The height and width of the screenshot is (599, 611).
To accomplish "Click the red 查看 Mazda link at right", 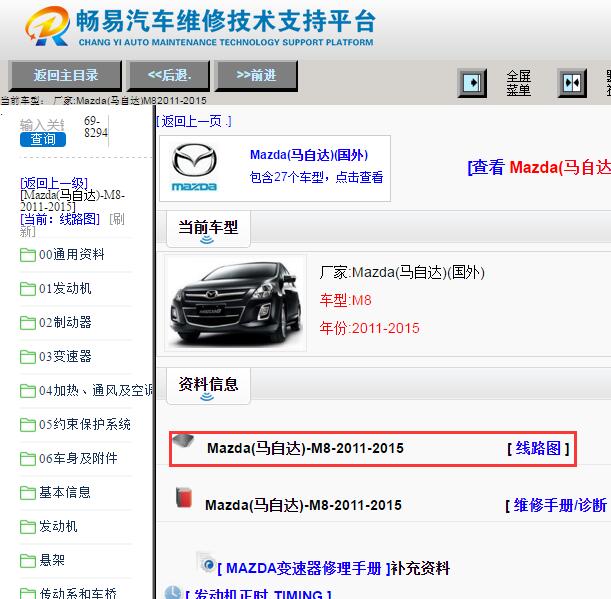I will [x=539, y=167].
